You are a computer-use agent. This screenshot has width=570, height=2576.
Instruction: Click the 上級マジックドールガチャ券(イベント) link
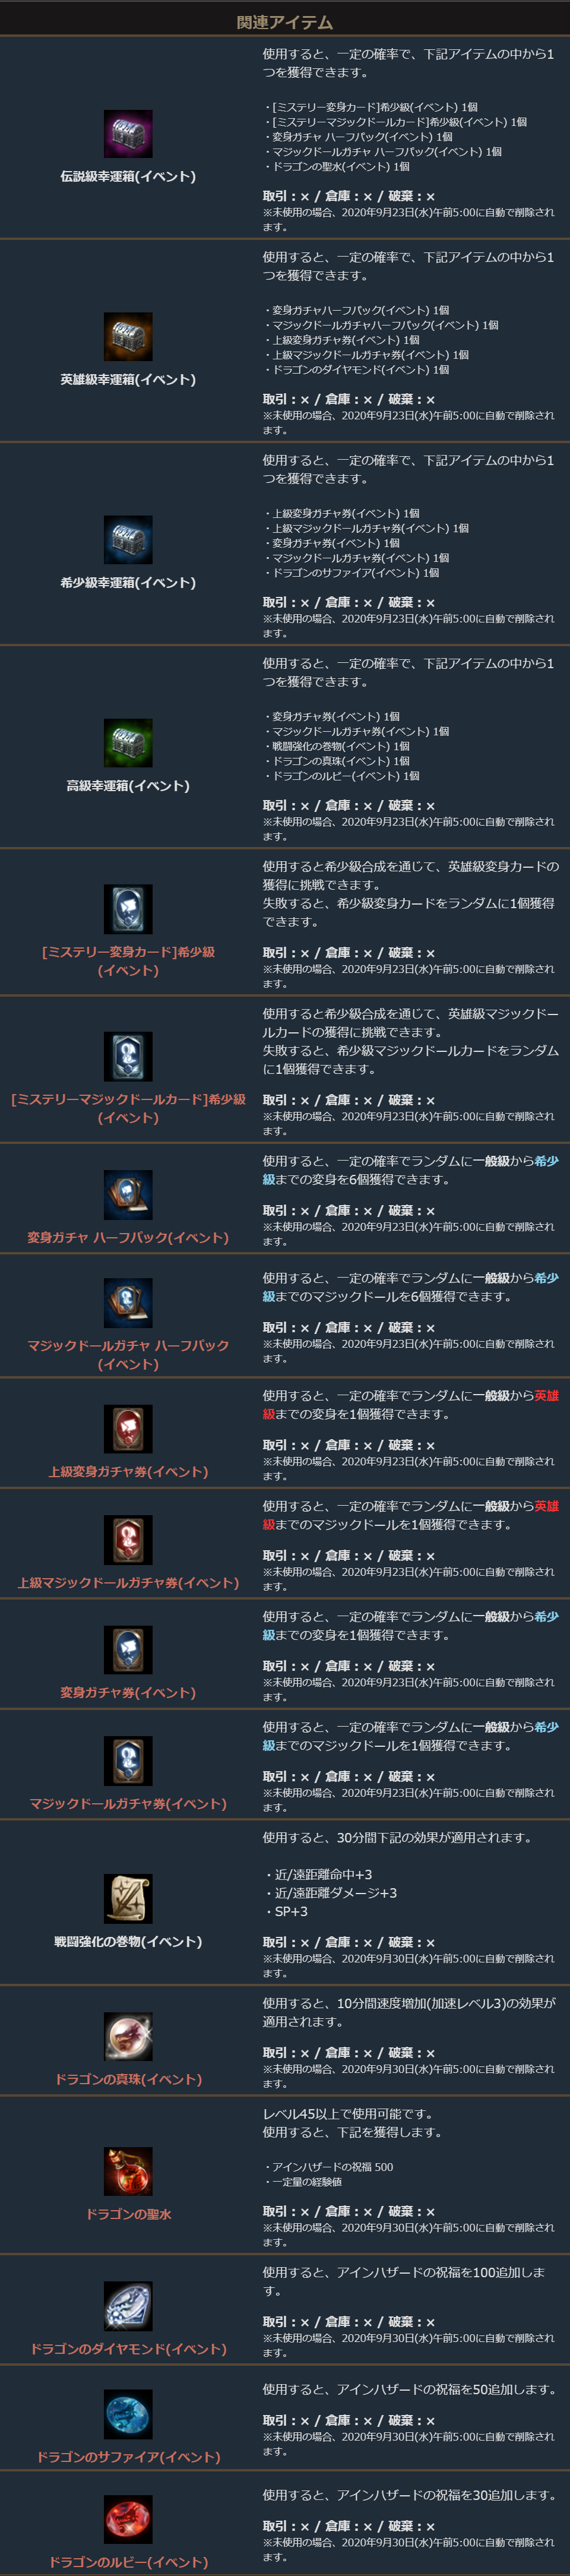click(x=128, y=1583)
